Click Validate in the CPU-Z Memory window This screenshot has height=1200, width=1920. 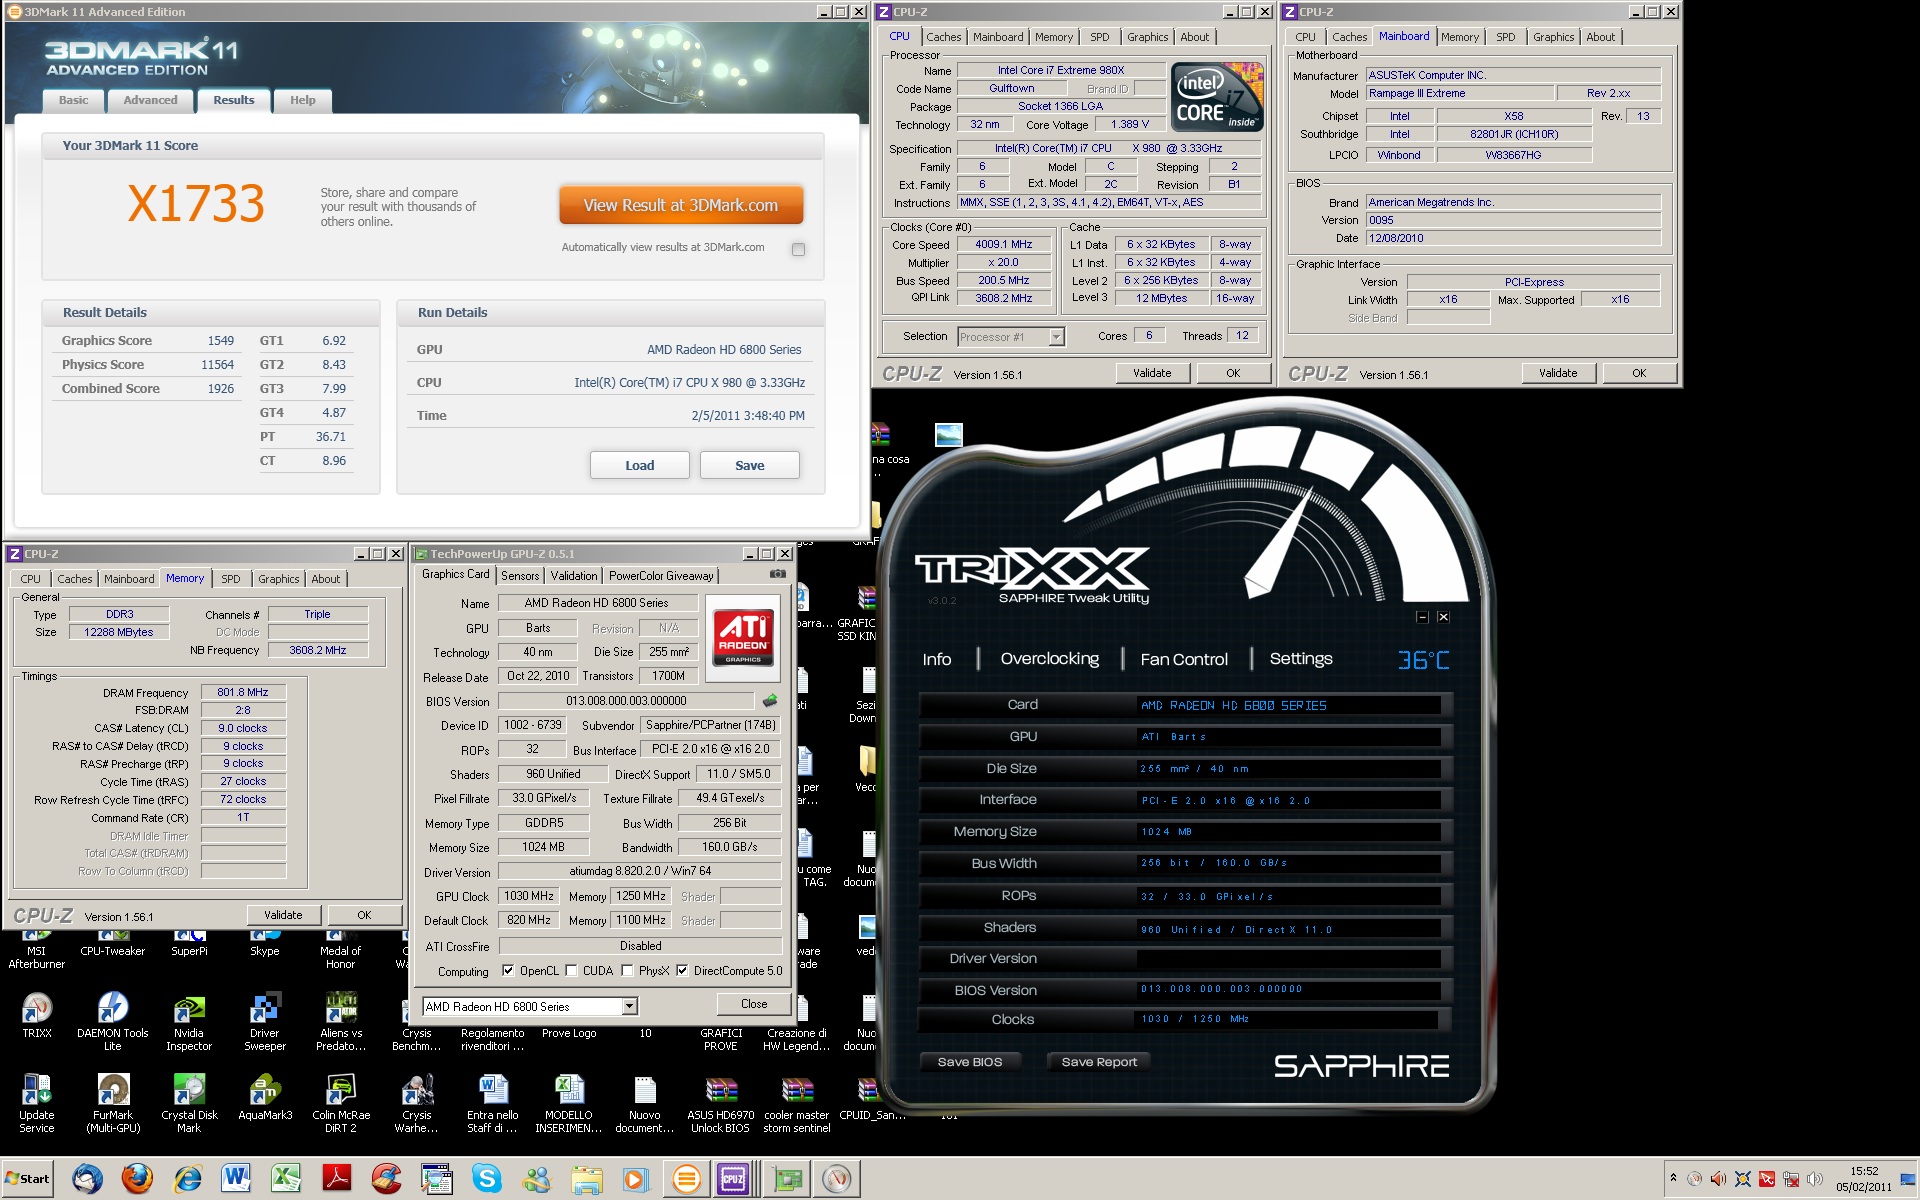tap(283, 914)
